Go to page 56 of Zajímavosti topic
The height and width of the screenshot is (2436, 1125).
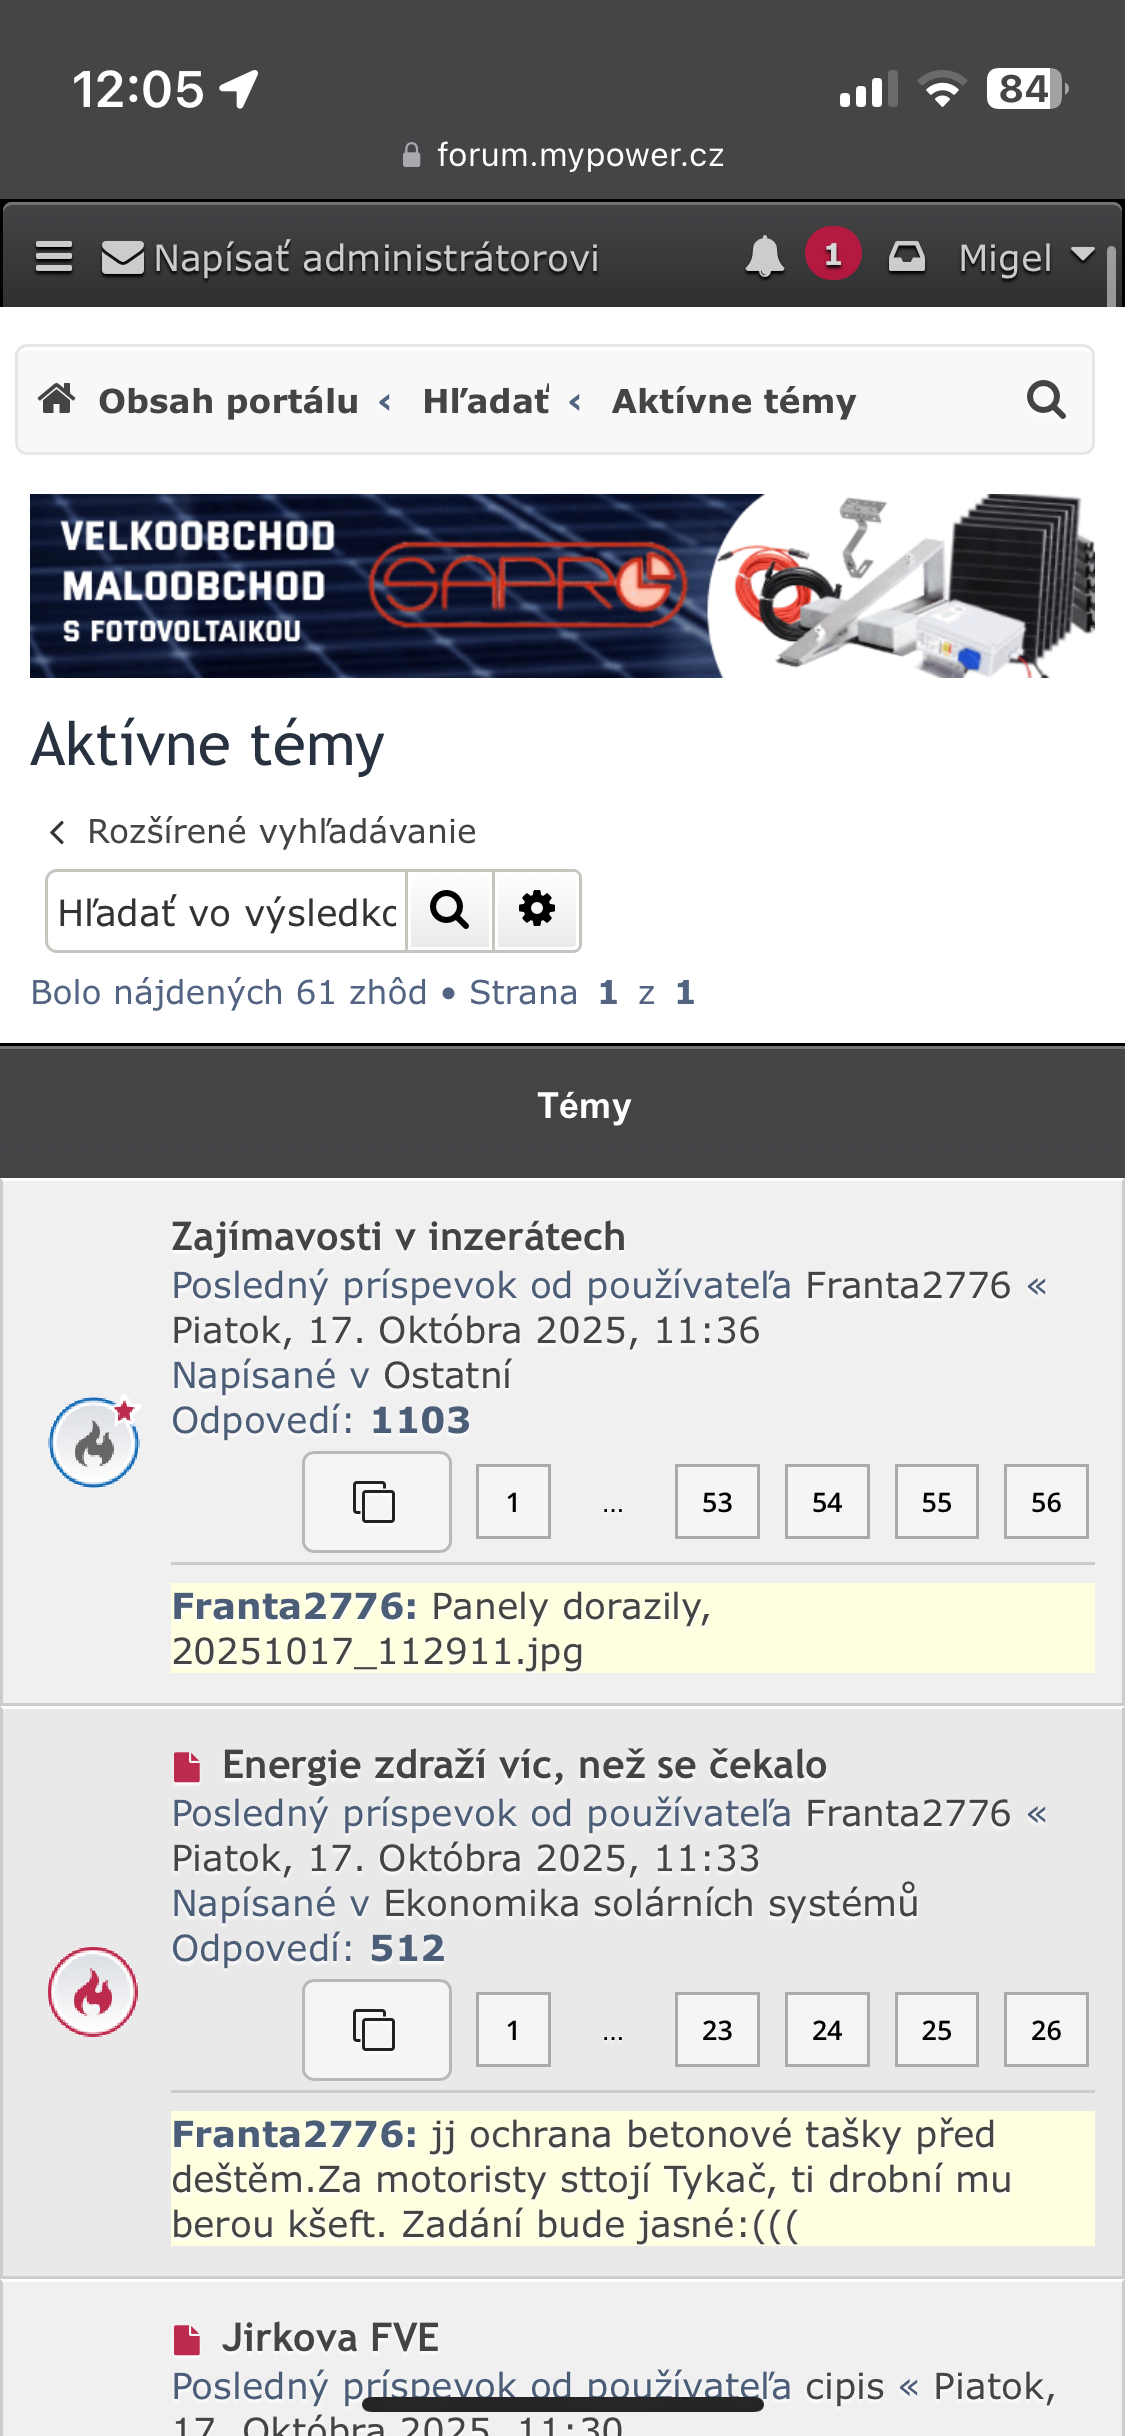point(1046,1502)
